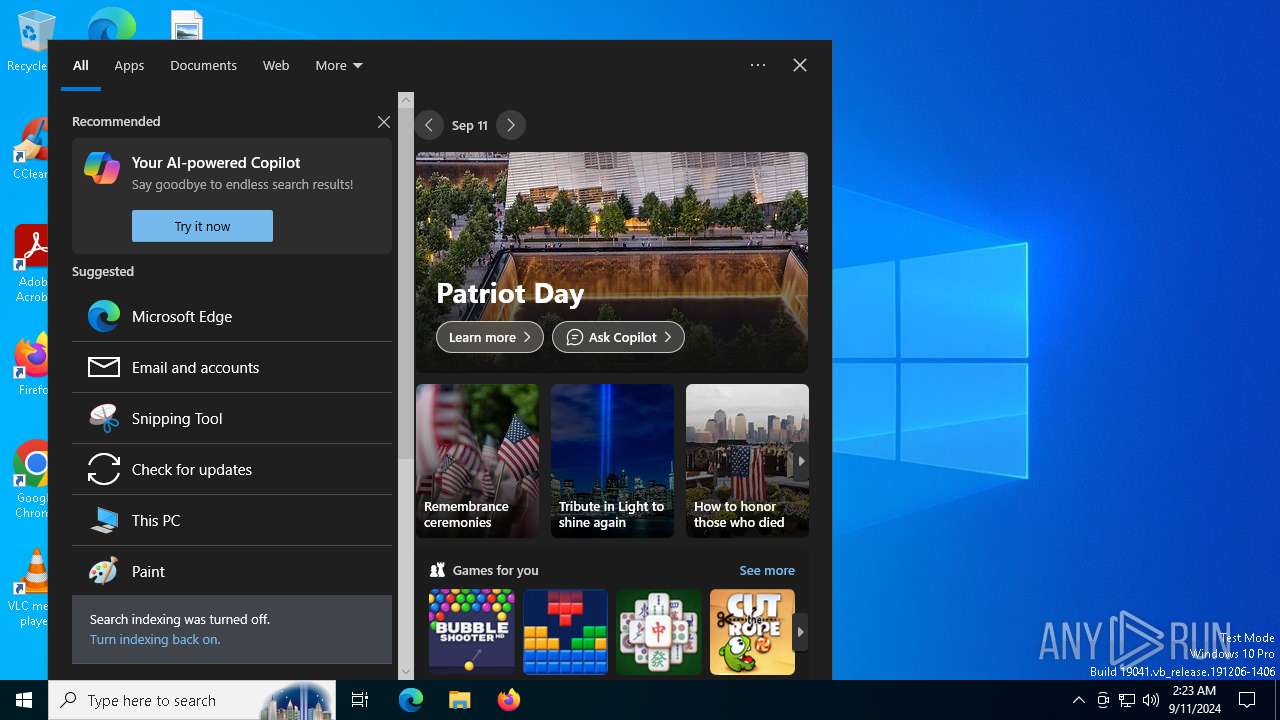Click the Copilot logo in Recommended card
The image size is (1280, 720).
tap(102, 168)
